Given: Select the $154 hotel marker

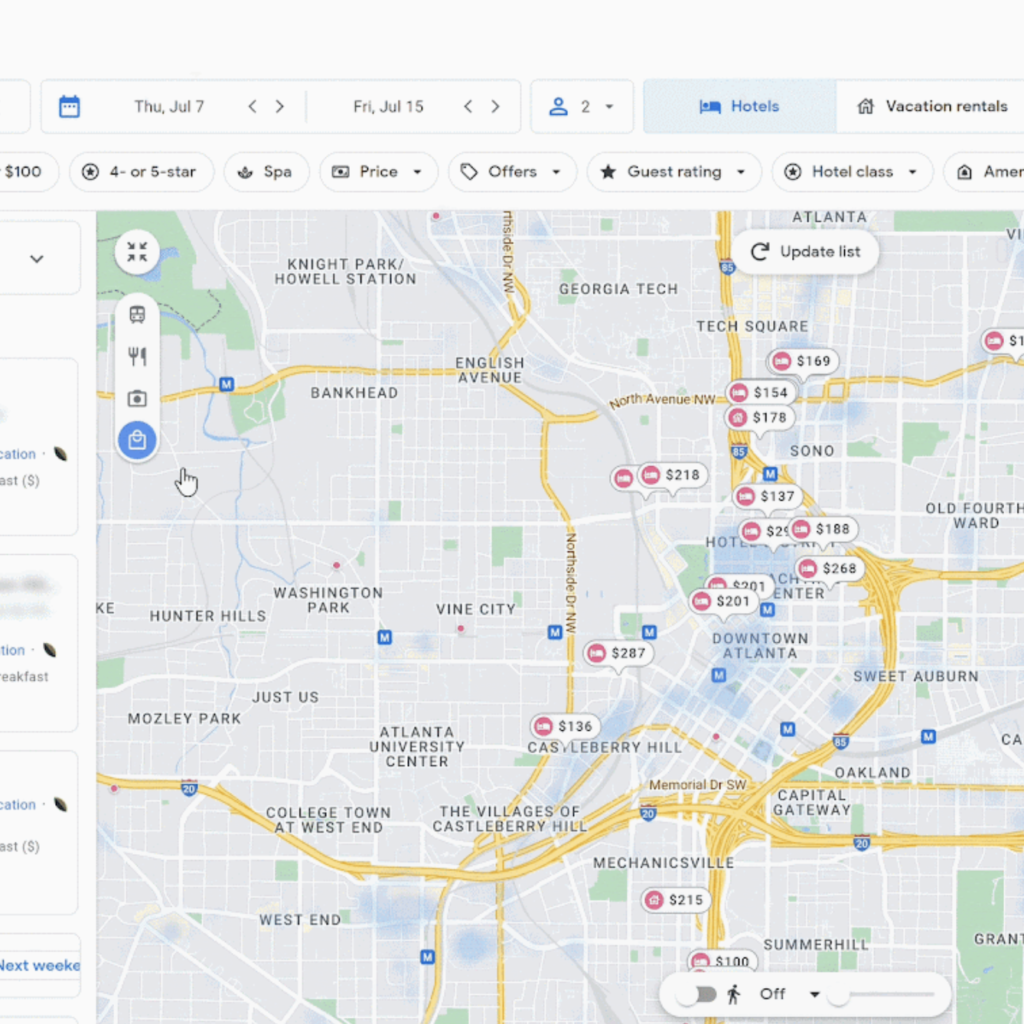Looking at the screenshot, I should point(761,392).
